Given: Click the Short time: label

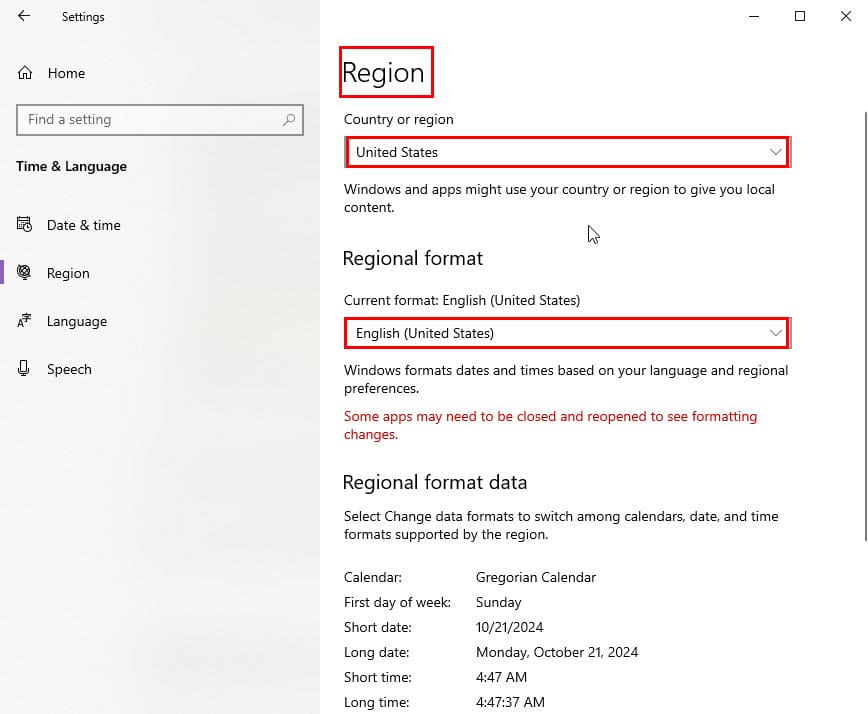Looking at the screenshot, I should pyautogui.click(x=378, y=677).
